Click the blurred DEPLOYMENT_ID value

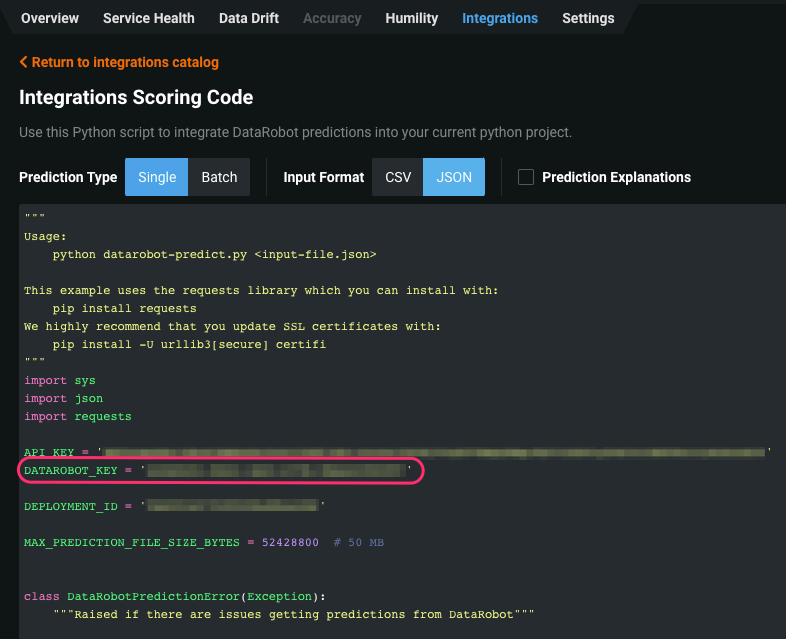point(232,506)
